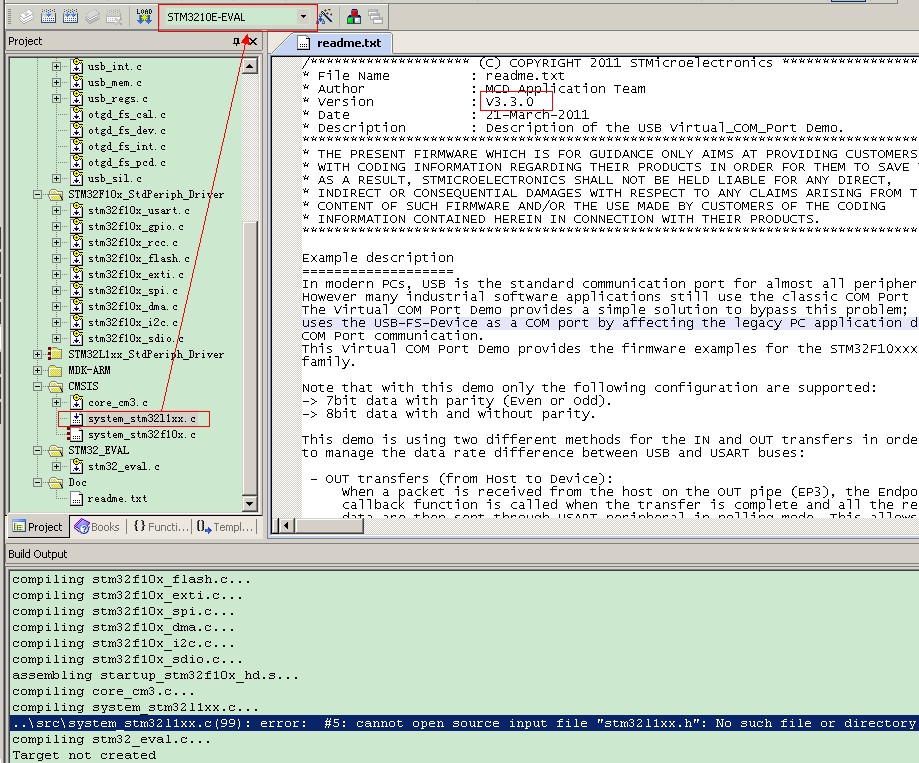
Task: Click the stm32f10x_flash.c file icon
Action: (x=76, y=258)
